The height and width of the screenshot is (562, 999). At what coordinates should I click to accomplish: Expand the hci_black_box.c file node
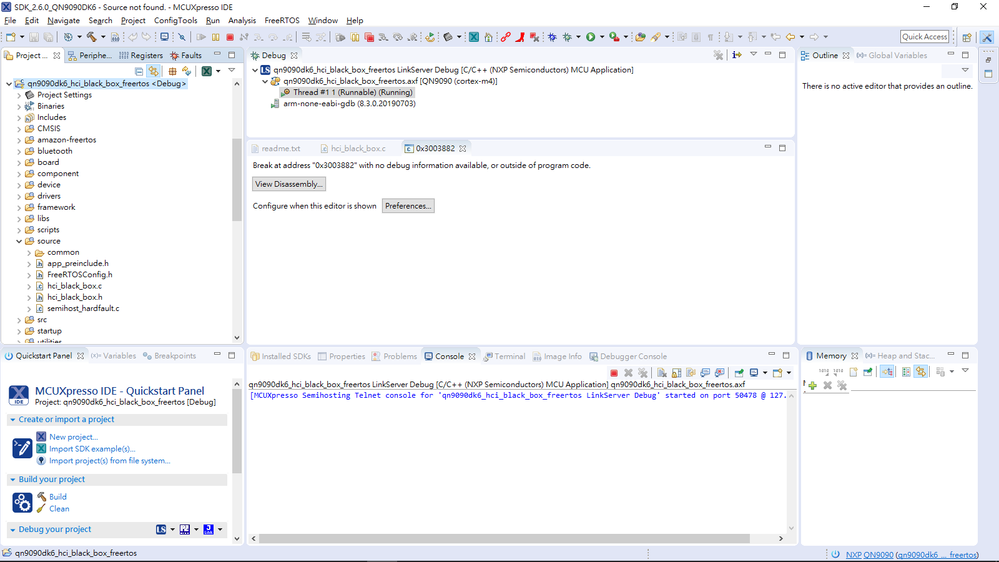pyautogui.click(x=29, y=286)
